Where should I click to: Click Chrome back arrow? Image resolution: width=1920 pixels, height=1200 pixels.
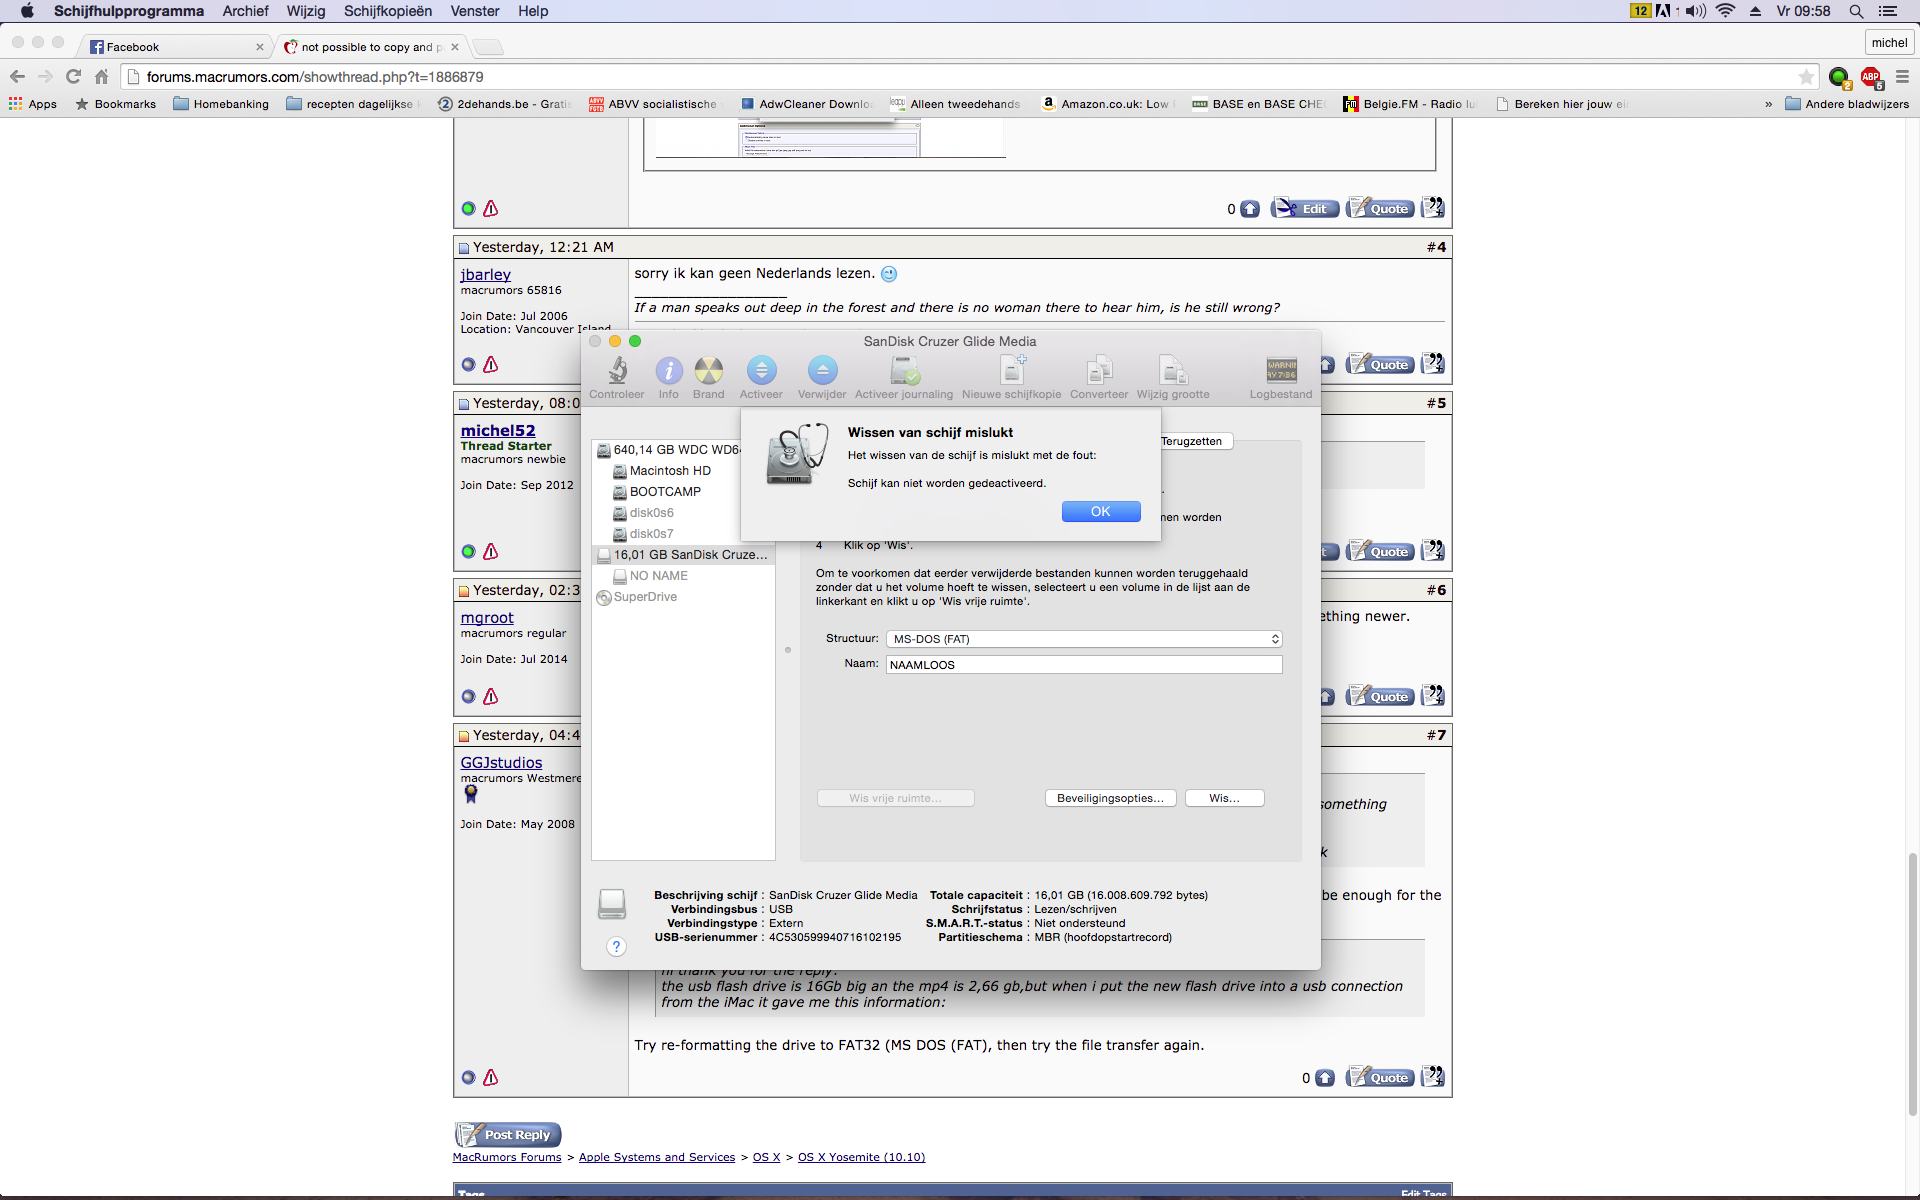(17, 77)
